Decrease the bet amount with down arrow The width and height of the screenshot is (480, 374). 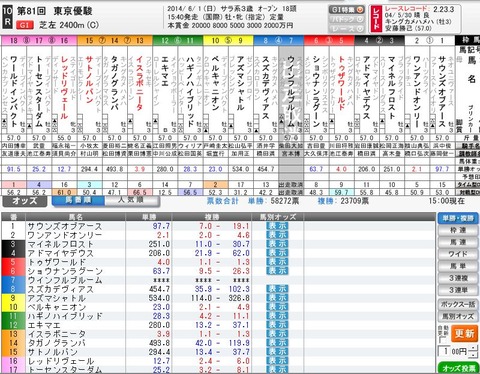(x=473, y=355)
